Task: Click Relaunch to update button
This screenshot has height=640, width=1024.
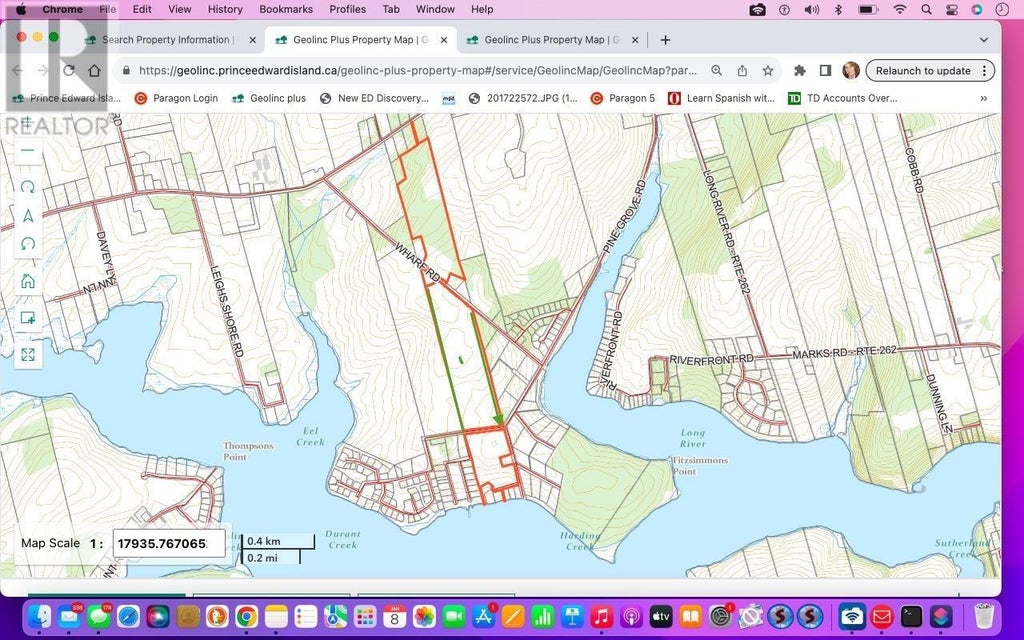Action: (x=923, y=71)
